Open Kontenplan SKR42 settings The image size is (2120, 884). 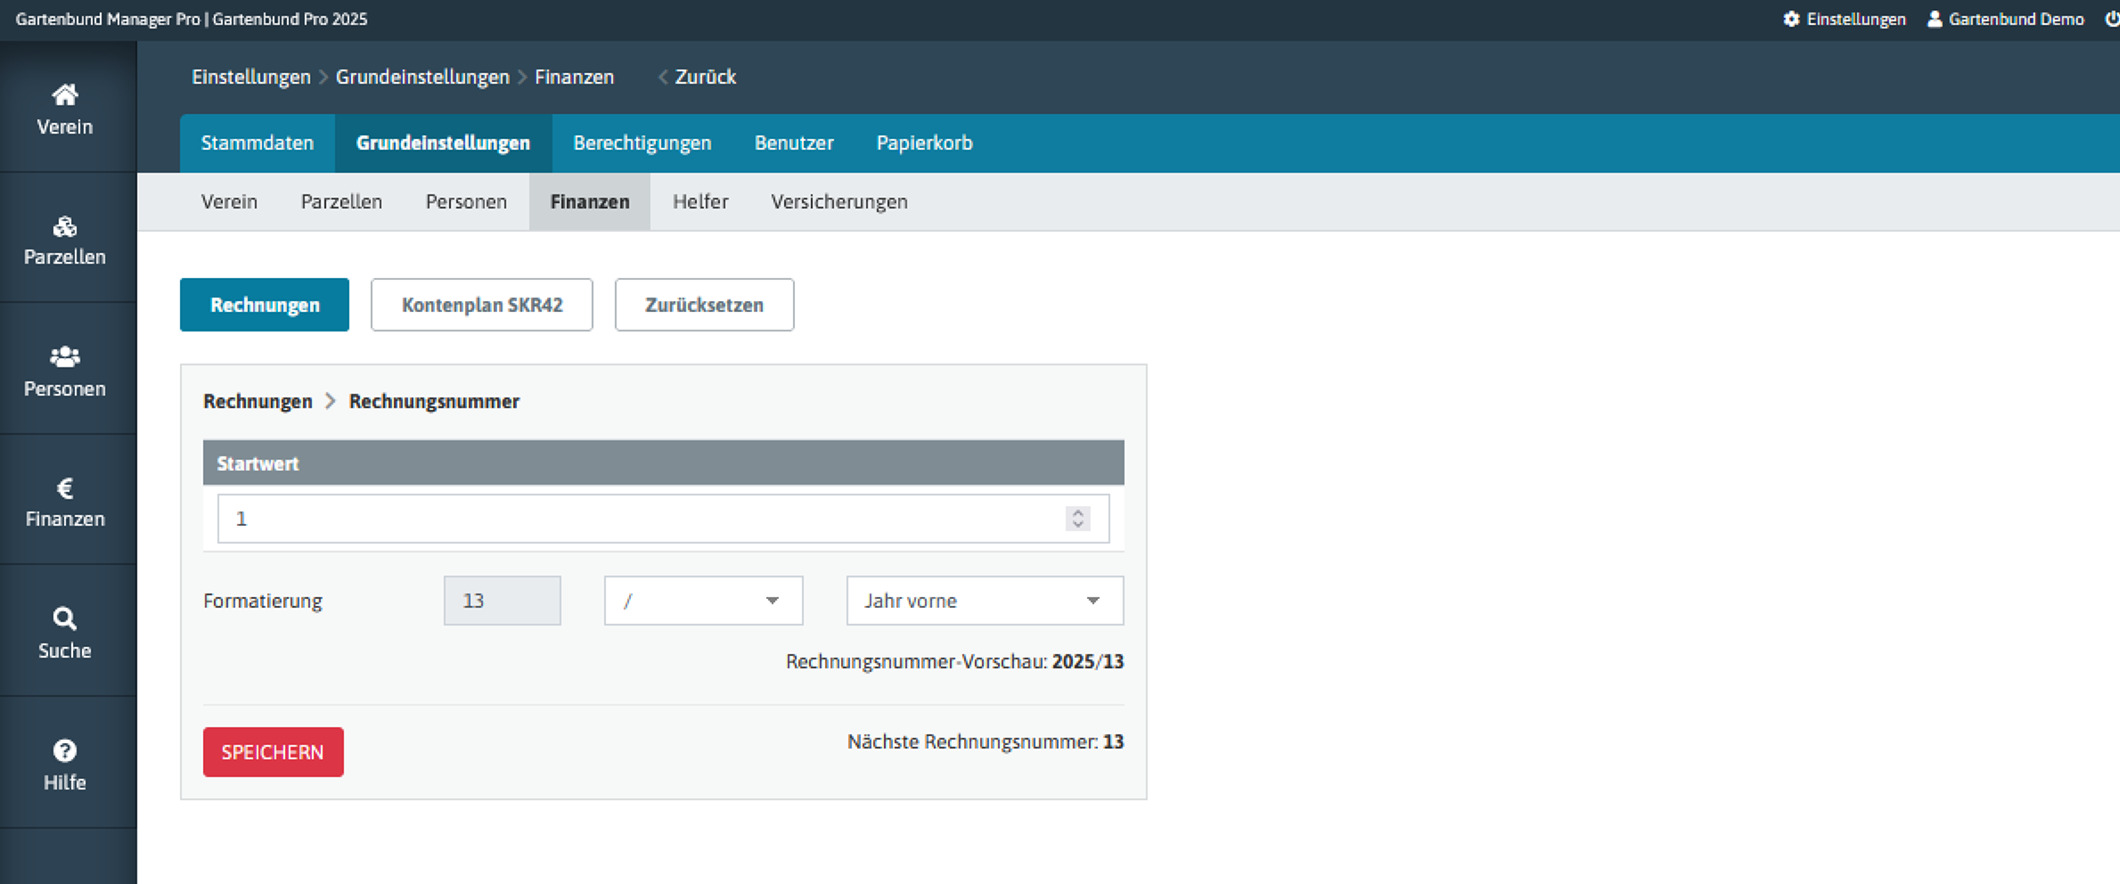coord(482,305)
